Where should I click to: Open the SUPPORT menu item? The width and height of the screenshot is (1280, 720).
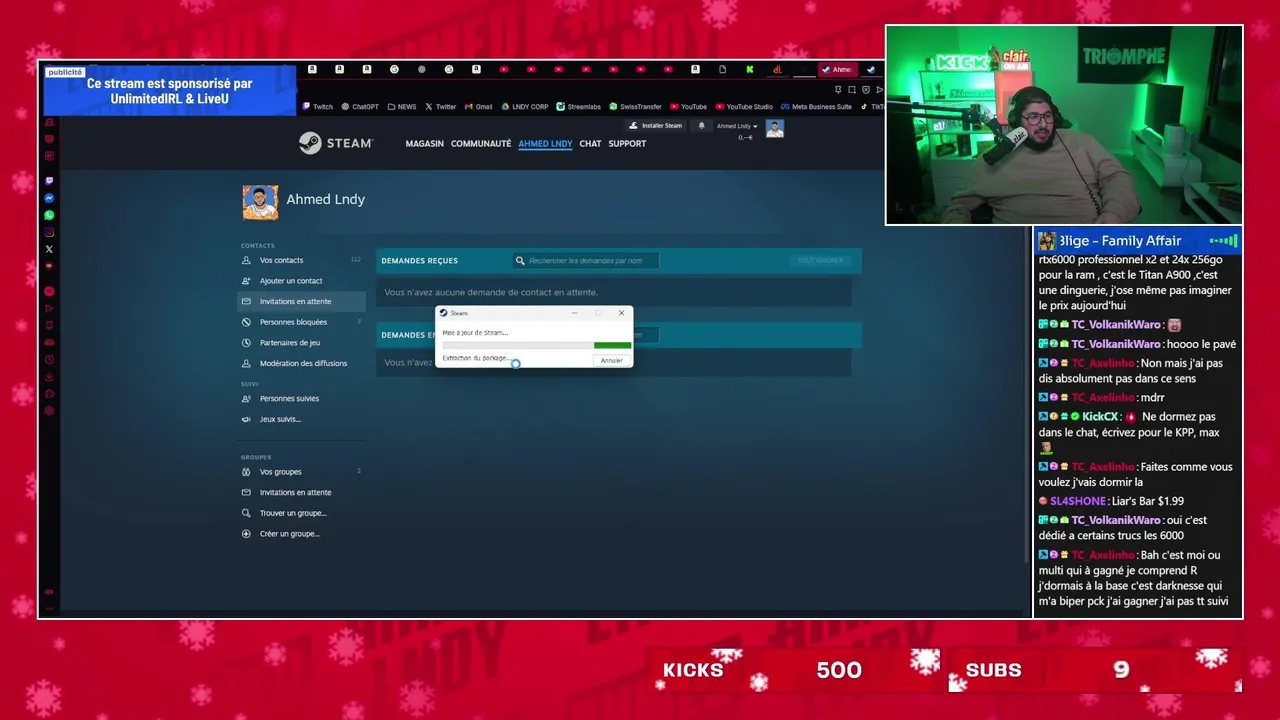tap(627, 144)
